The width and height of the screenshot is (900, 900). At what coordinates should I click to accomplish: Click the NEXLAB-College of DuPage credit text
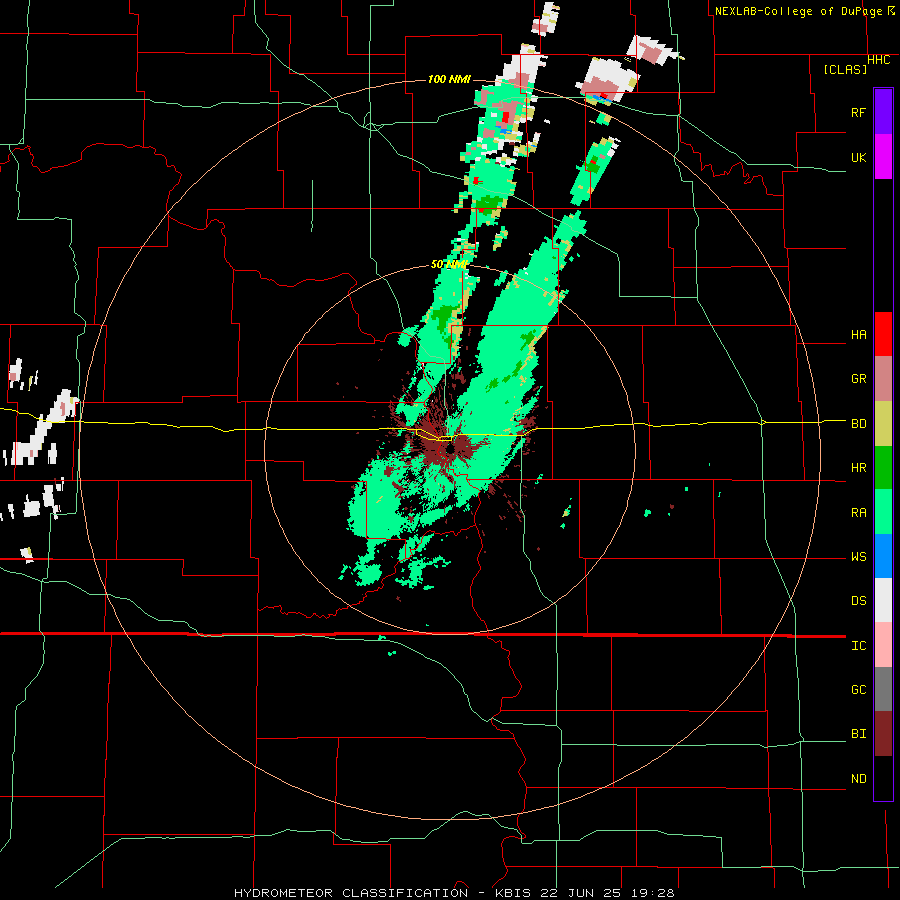pos(800,11)
